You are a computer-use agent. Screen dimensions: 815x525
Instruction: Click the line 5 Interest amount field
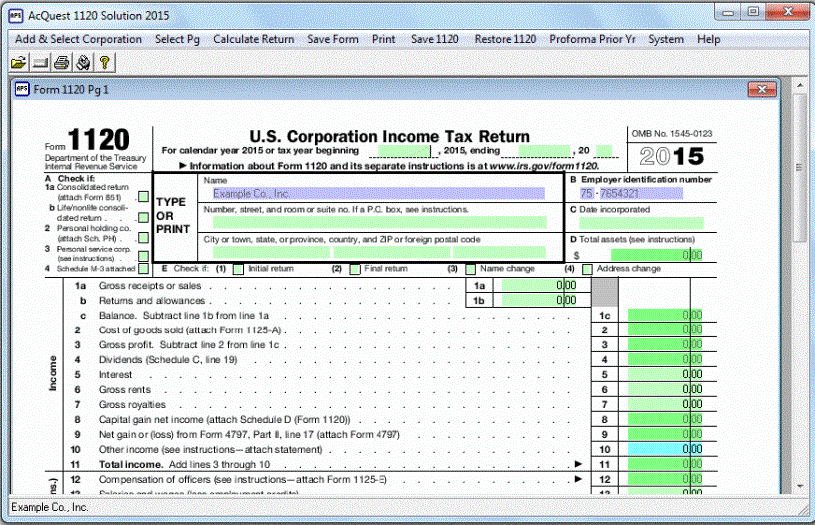click(665, 374)
